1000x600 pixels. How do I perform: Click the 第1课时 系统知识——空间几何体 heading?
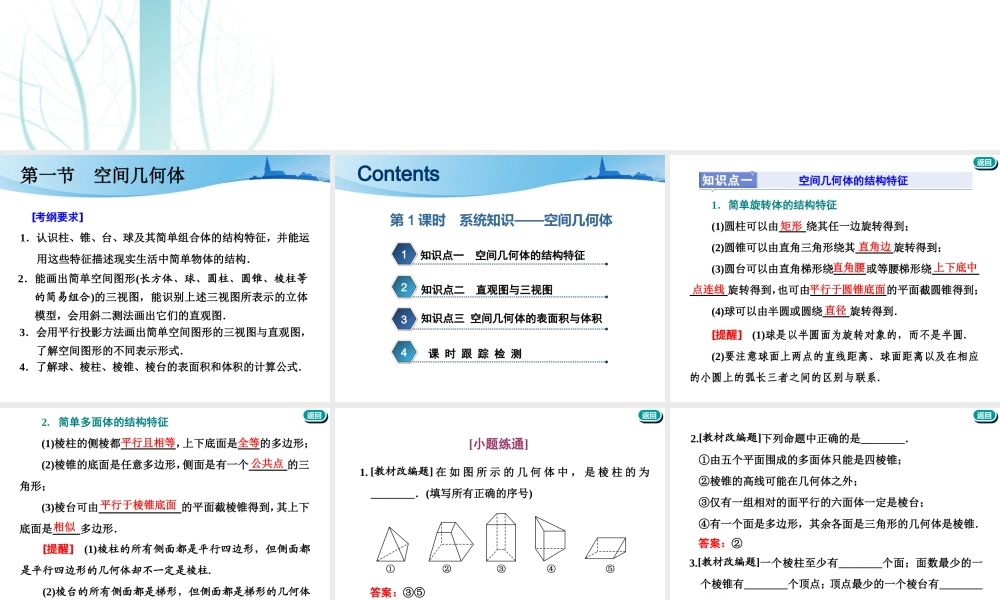coord(500,221)
